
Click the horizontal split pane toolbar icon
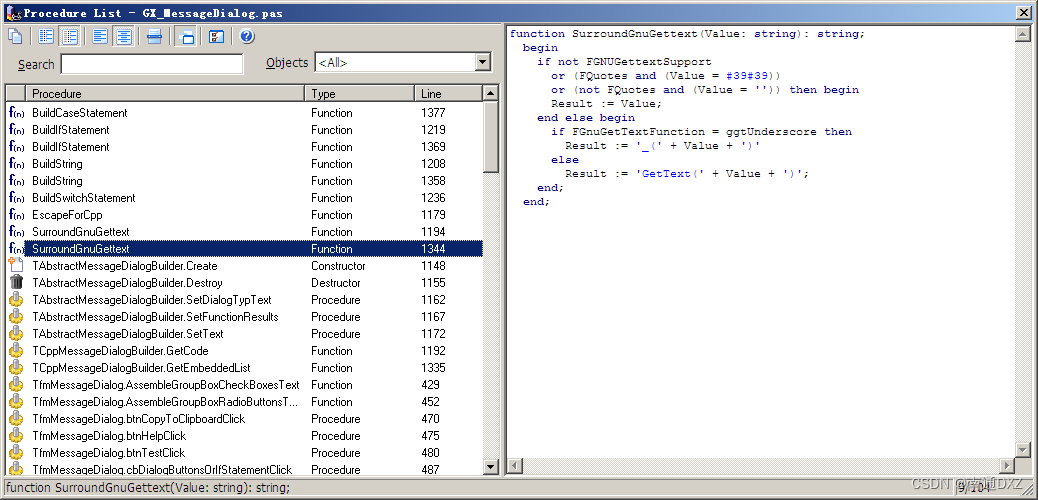[x=154, y=36]
